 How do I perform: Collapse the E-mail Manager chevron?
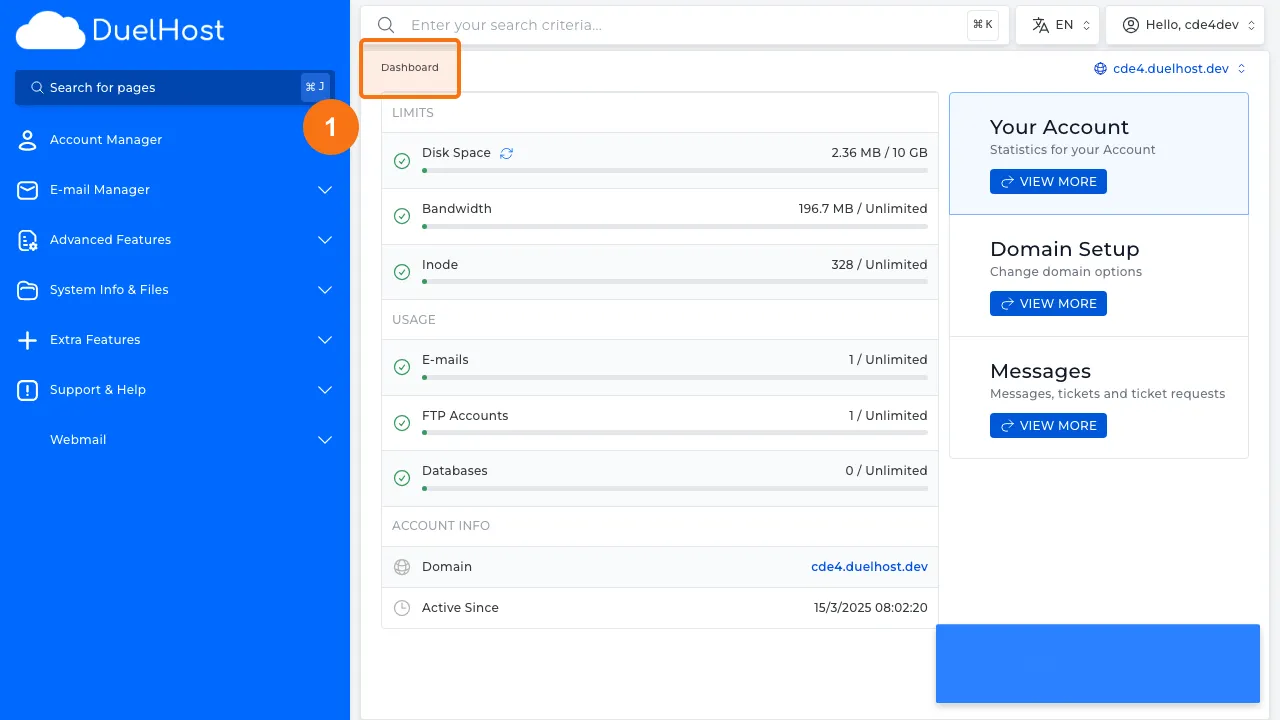coord(324,189)
